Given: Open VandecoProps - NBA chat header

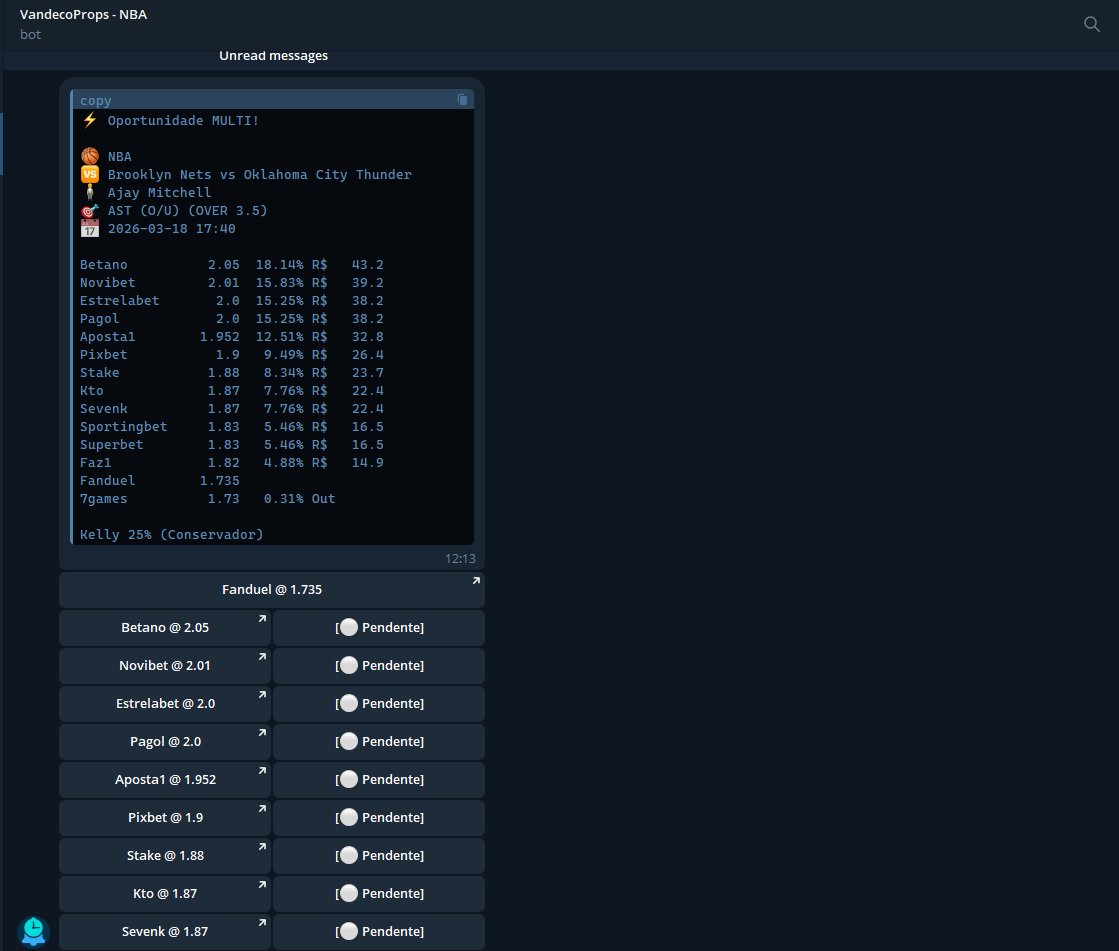Looking at the screenshot, I should tap(83, 24).
